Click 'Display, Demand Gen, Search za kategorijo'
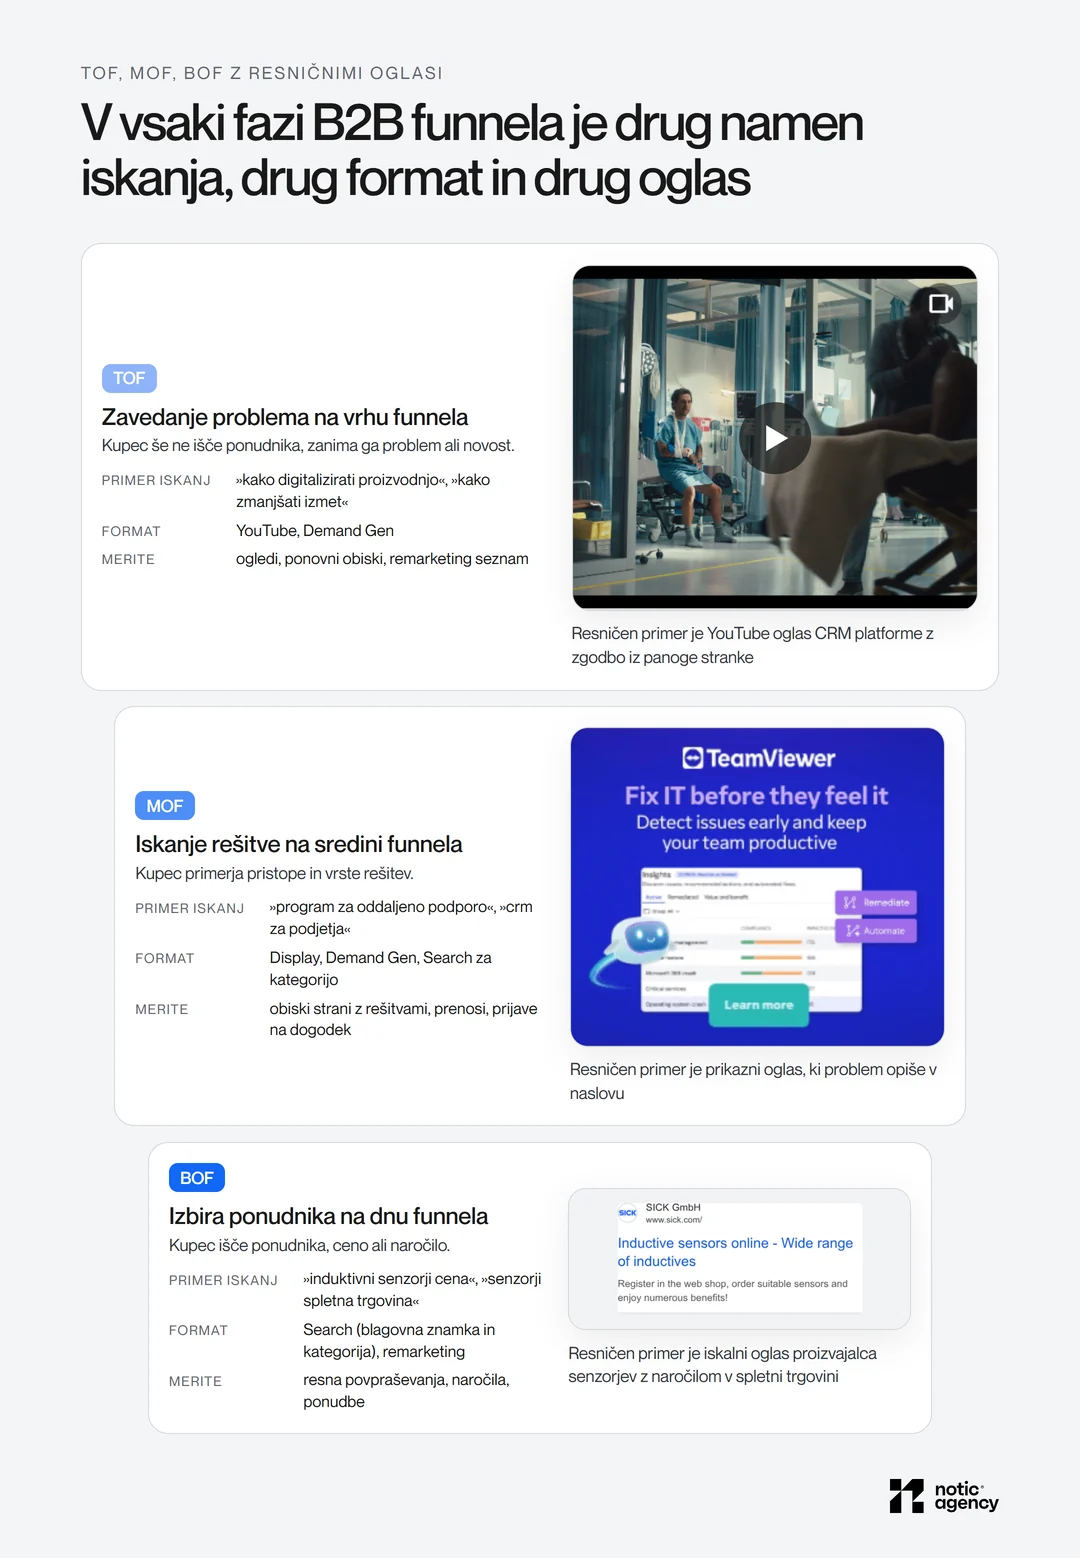Viewport: 1080px width, 1558px height. (381, 969)
